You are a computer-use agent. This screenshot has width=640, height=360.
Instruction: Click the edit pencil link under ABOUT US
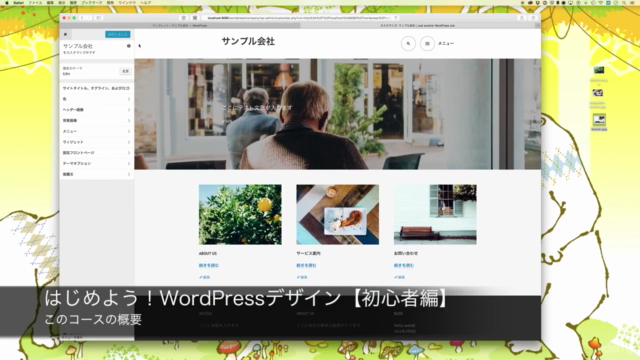tap(204, 277)
